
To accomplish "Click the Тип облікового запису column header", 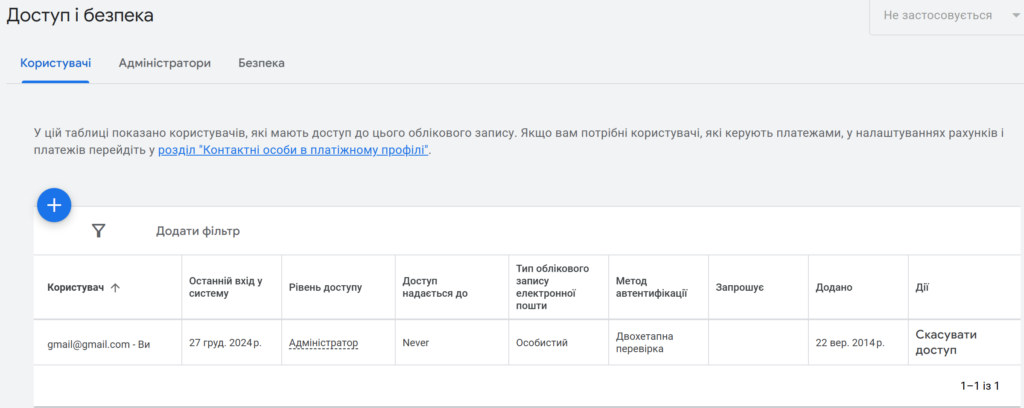I will click(552, 287).
